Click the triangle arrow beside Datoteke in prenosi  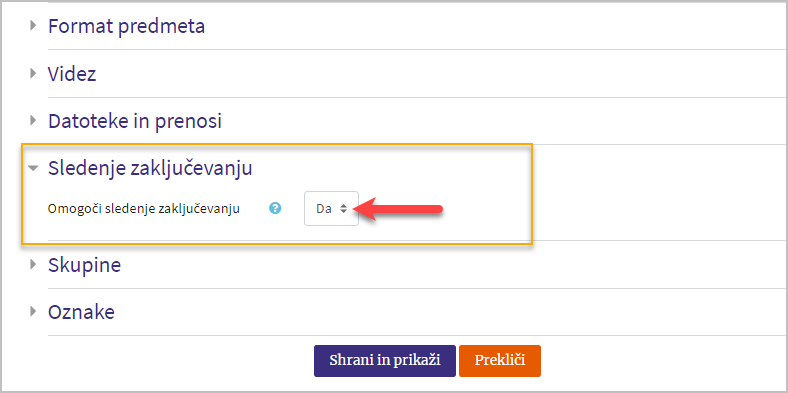33,121
